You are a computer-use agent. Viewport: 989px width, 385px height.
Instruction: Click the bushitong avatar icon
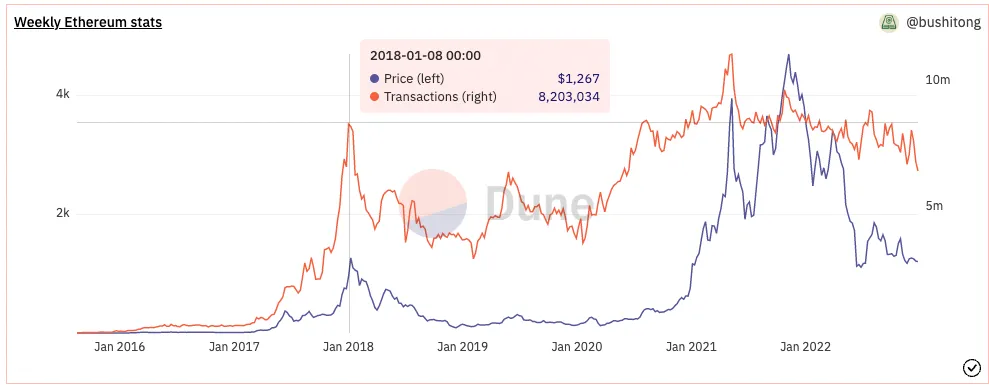coord(889,23)
